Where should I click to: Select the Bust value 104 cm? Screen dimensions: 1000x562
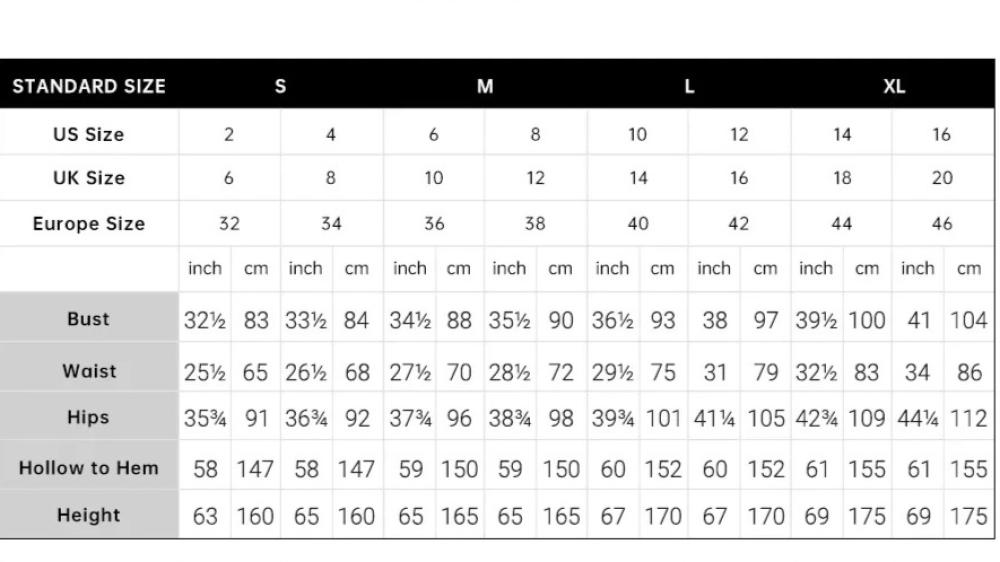(x=968, y=321)
